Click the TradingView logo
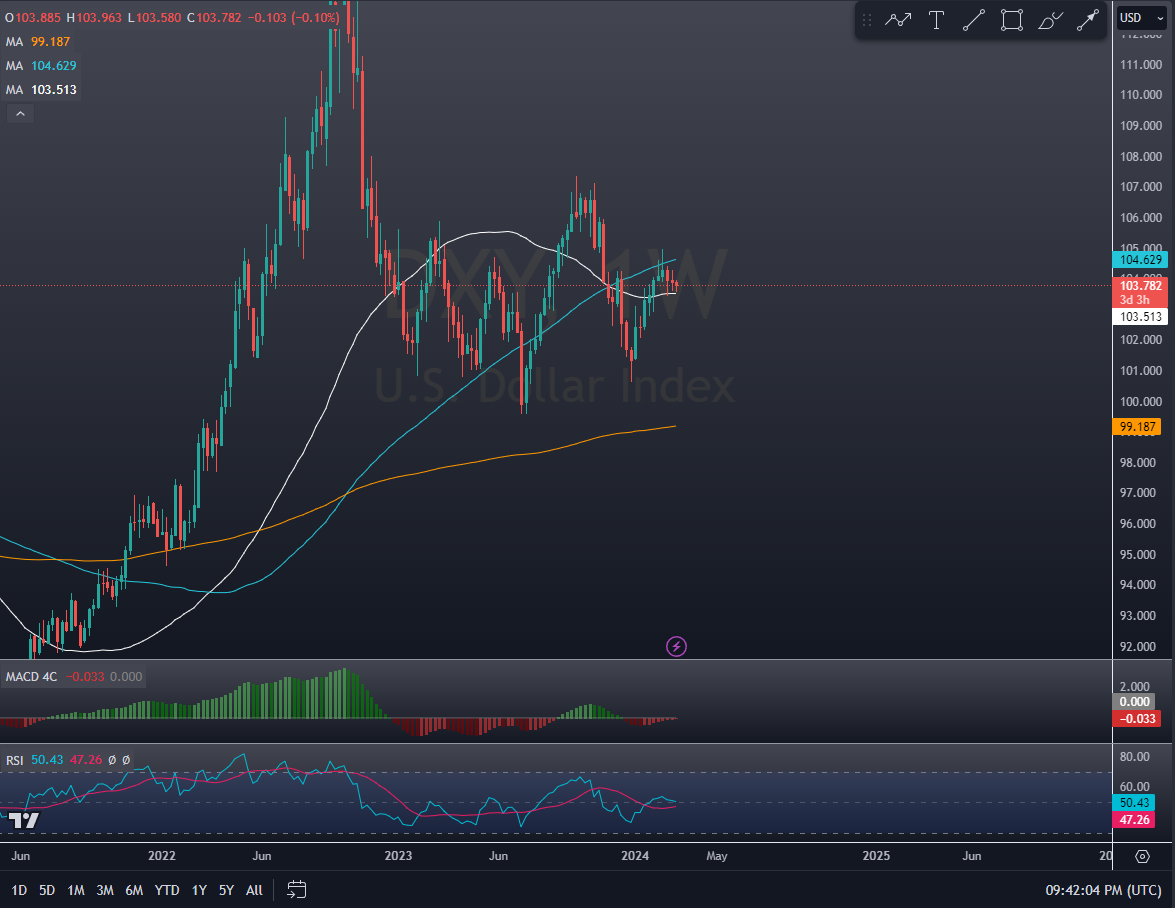 (24, 821)
